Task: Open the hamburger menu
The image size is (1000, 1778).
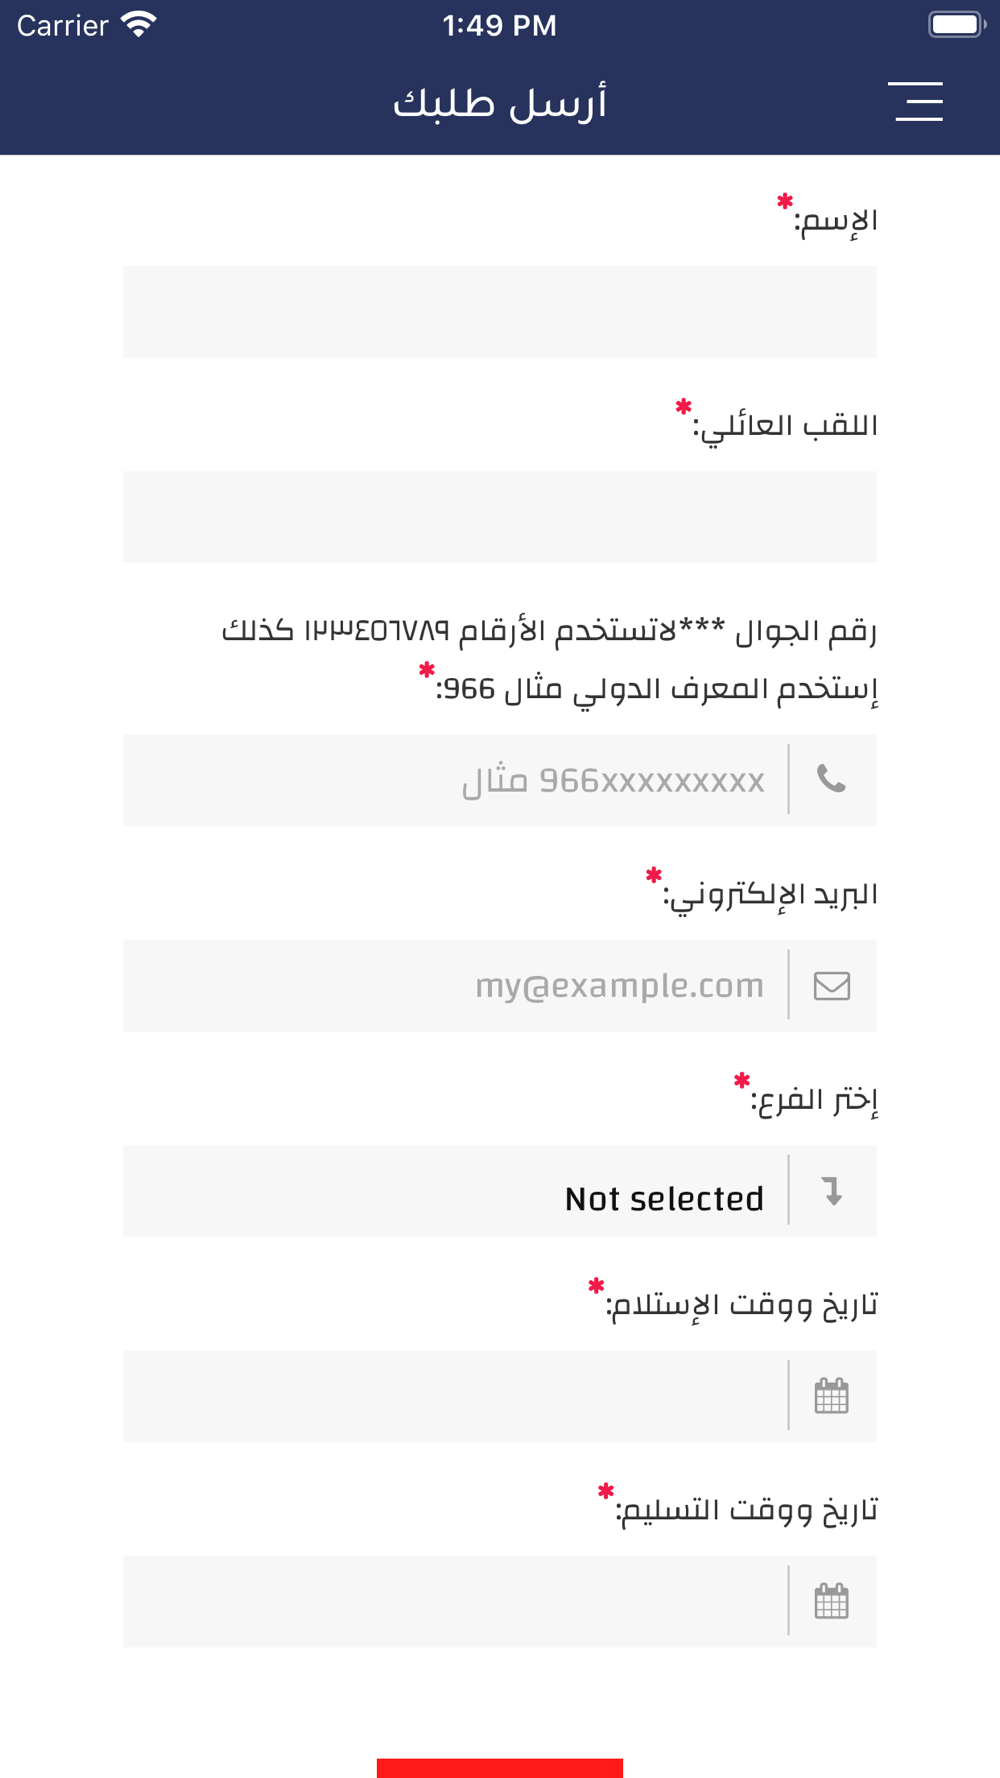Action: tap(916, 102)
